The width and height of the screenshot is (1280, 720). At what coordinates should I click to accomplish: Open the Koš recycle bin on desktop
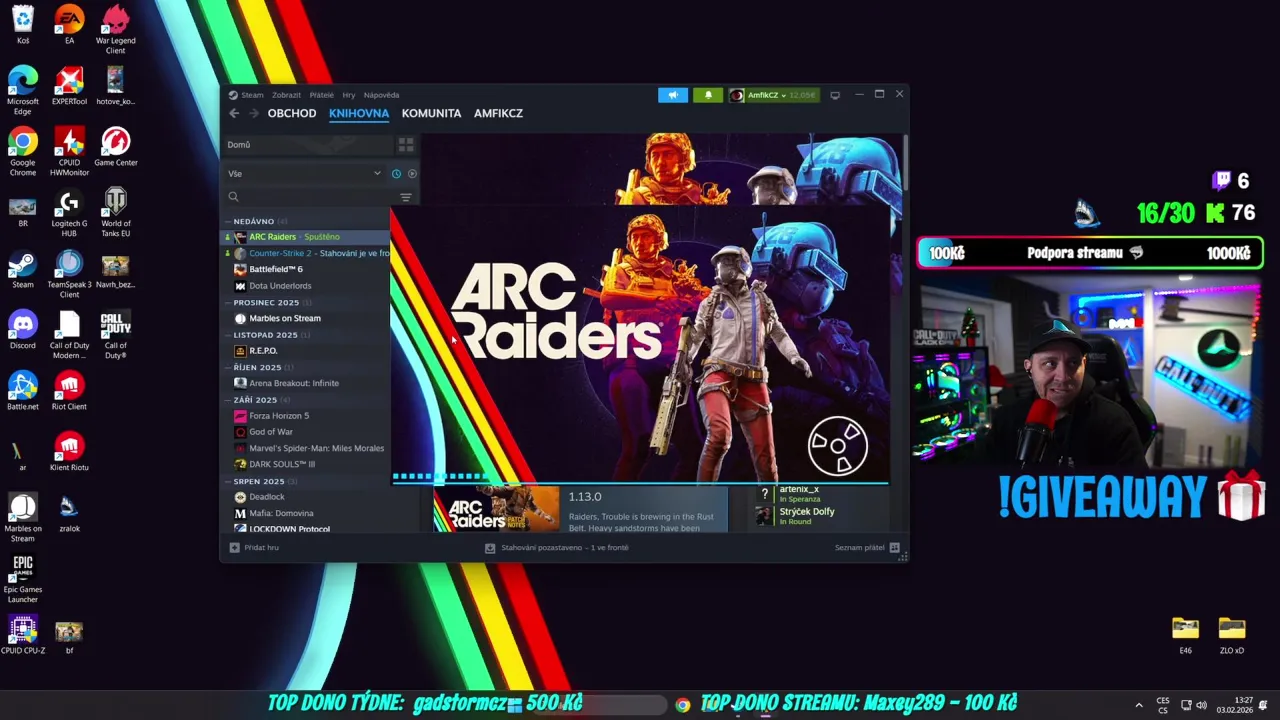click(x=23, y=25)
